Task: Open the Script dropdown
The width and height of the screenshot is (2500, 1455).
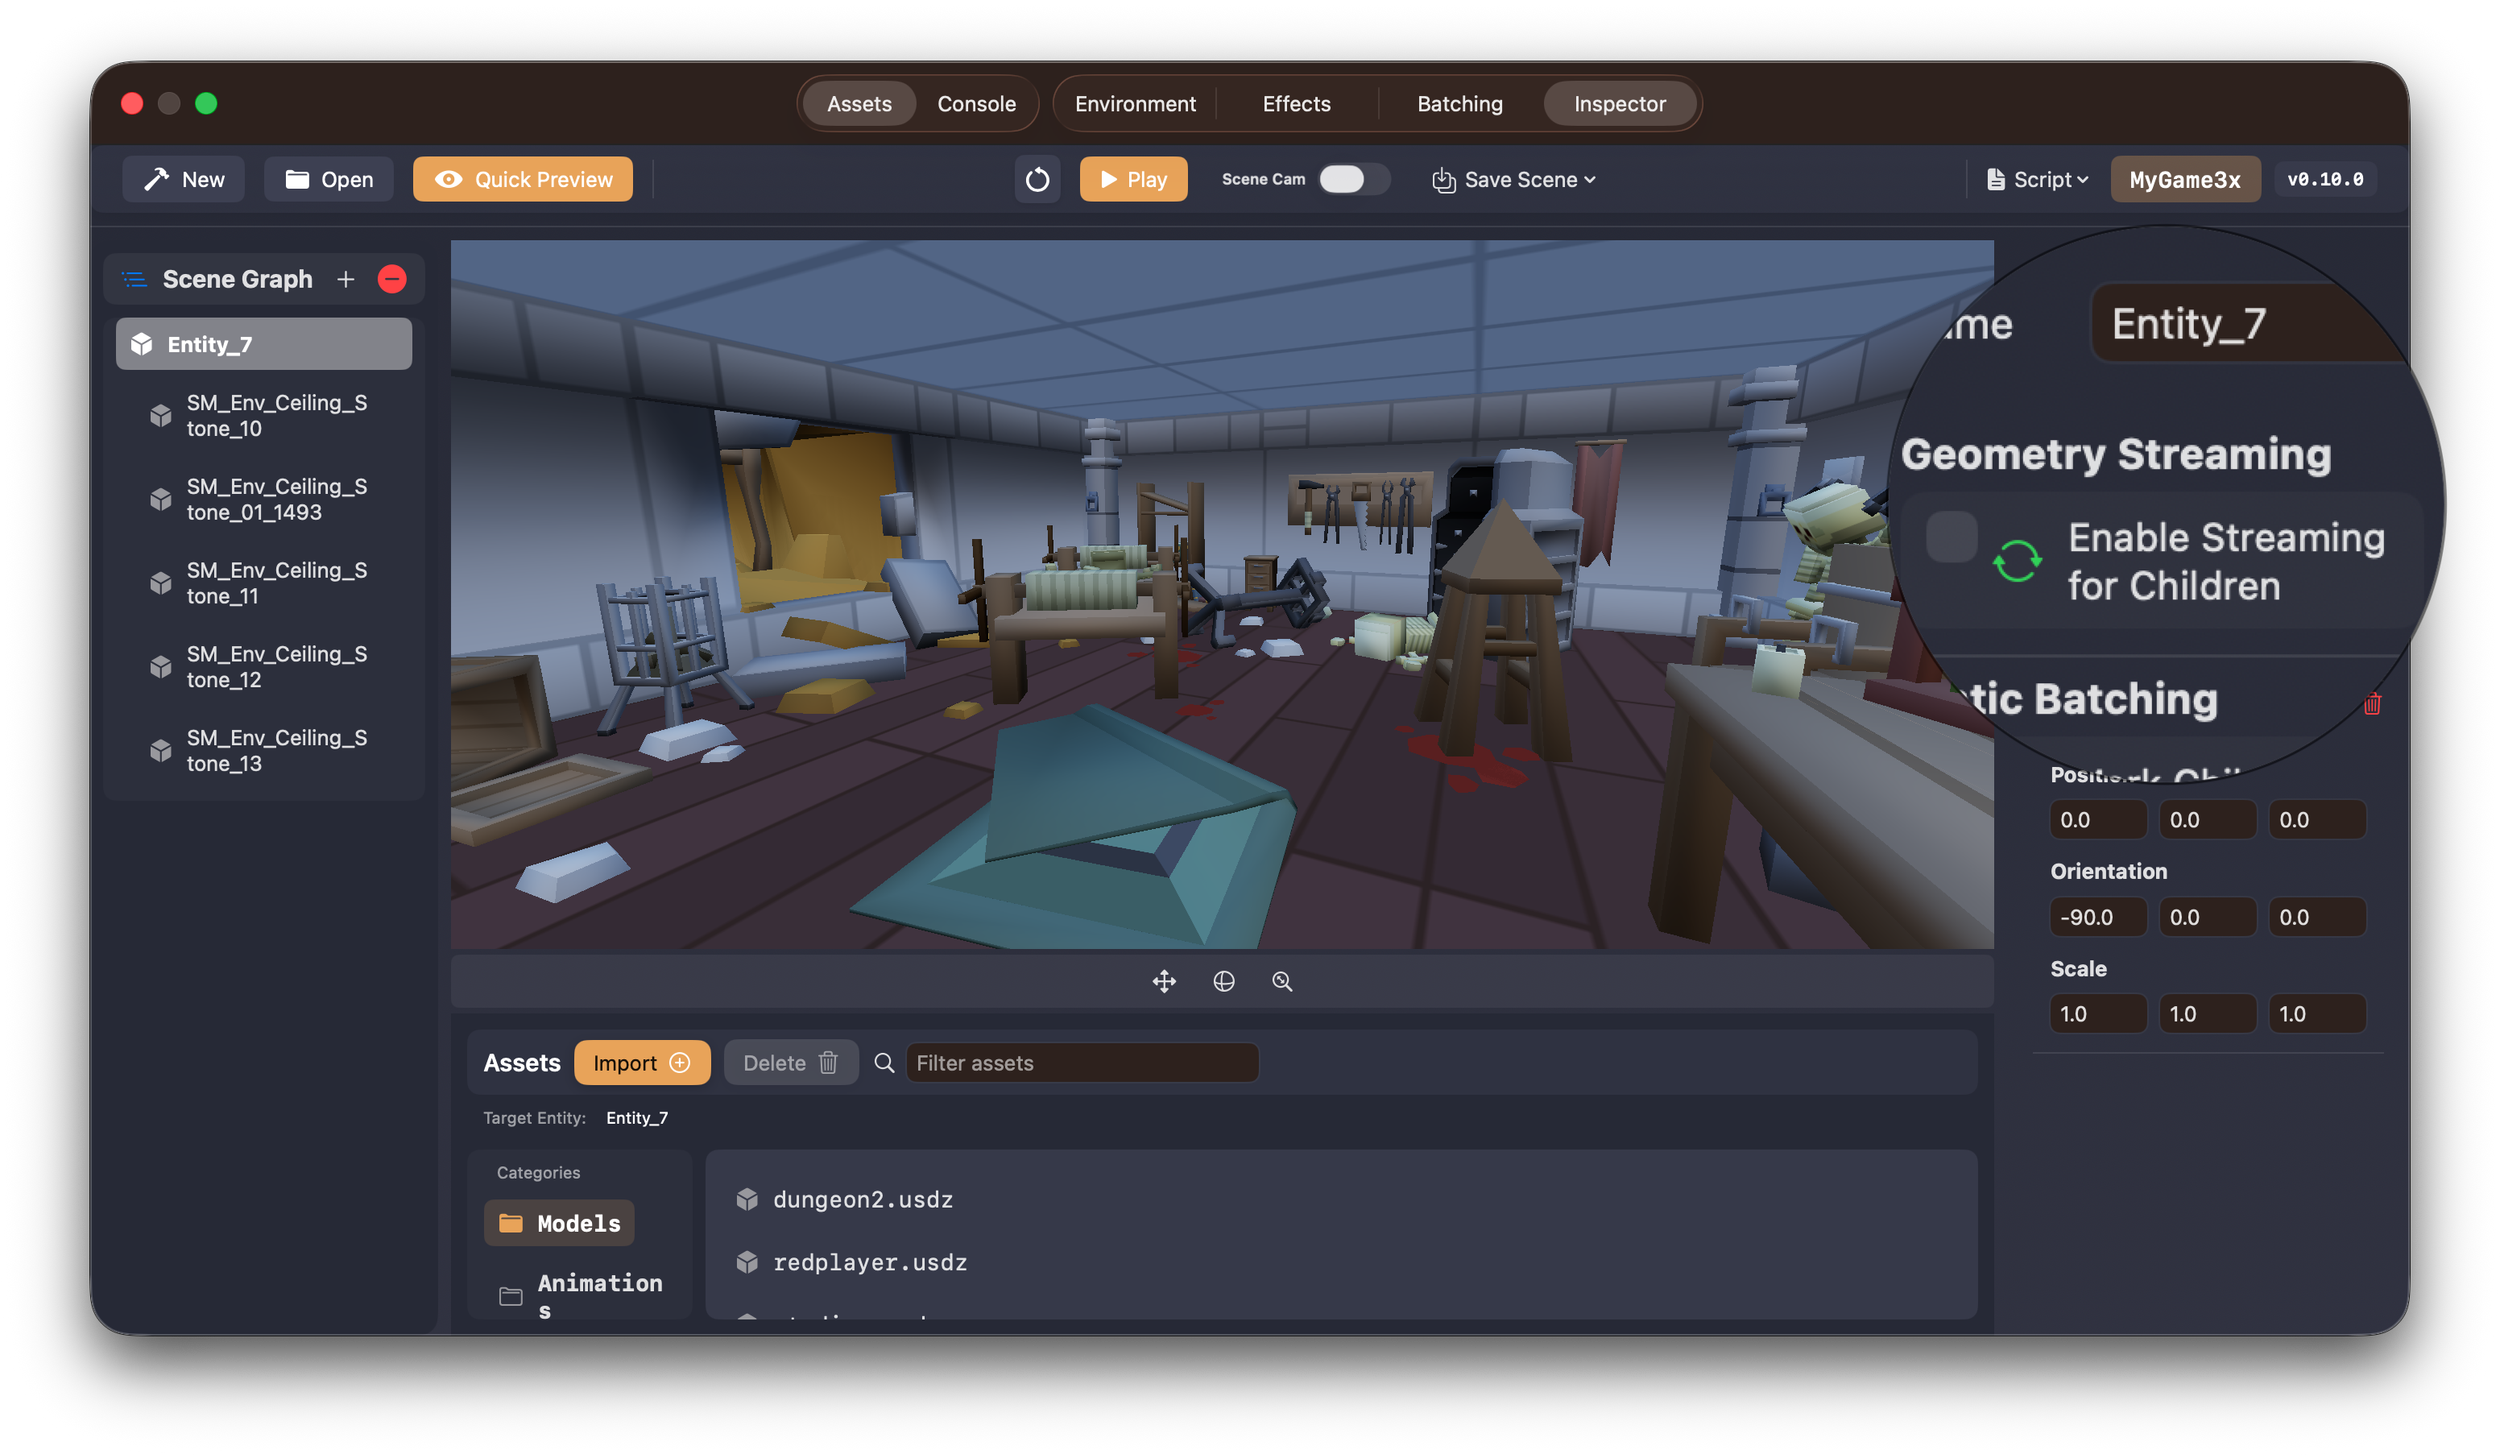Action: click(2034, 179)
